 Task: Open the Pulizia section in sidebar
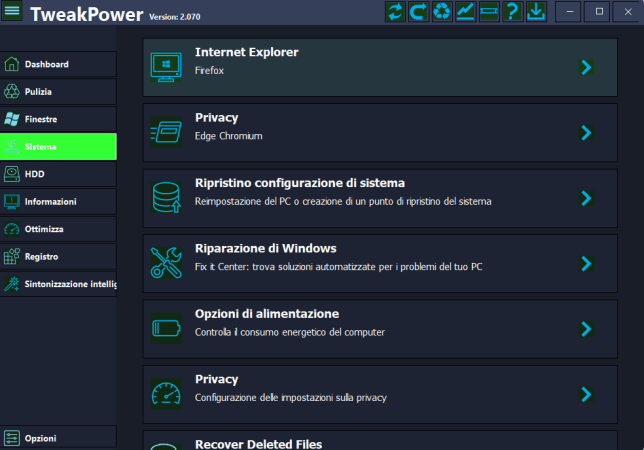coord(40,92)
